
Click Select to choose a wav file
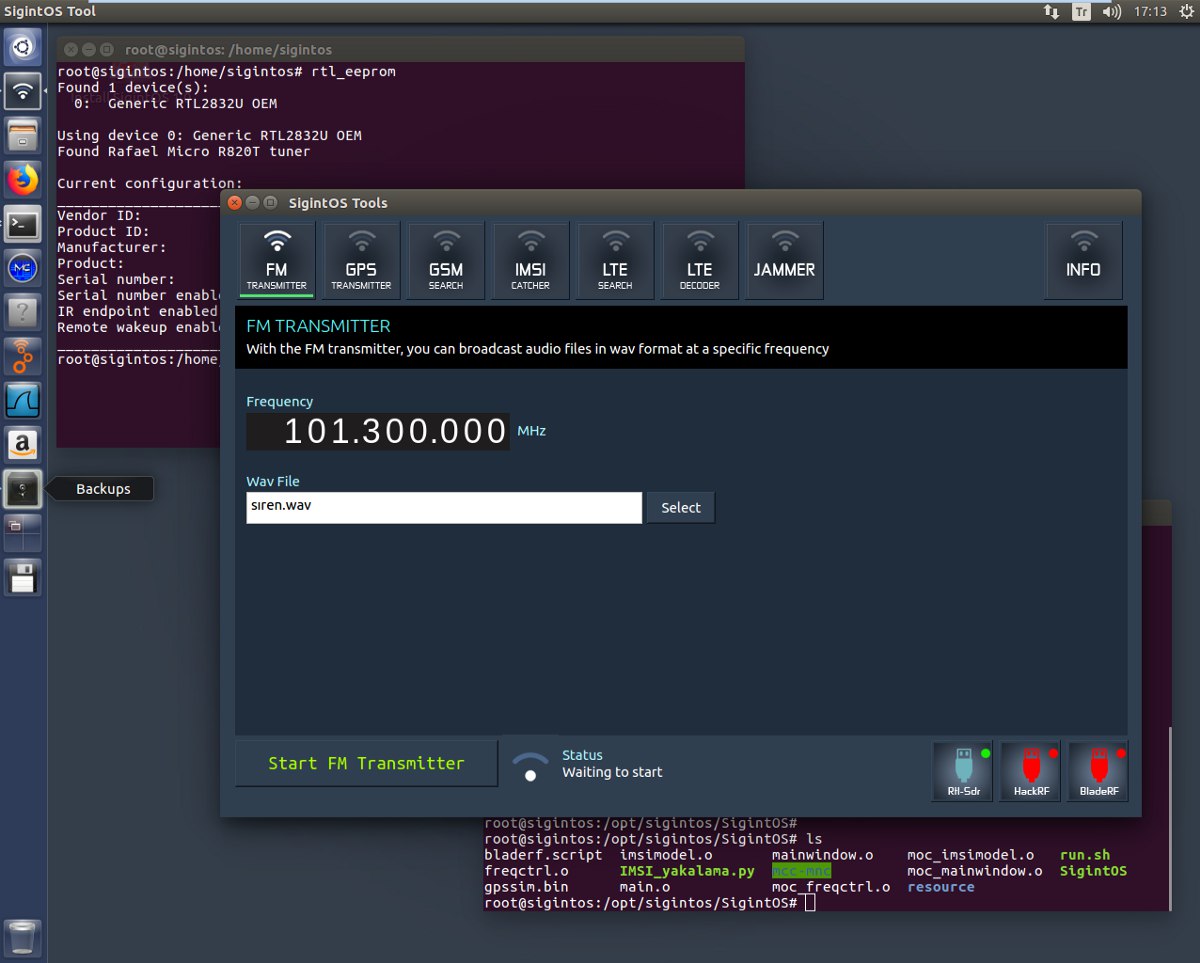(681, 507)
